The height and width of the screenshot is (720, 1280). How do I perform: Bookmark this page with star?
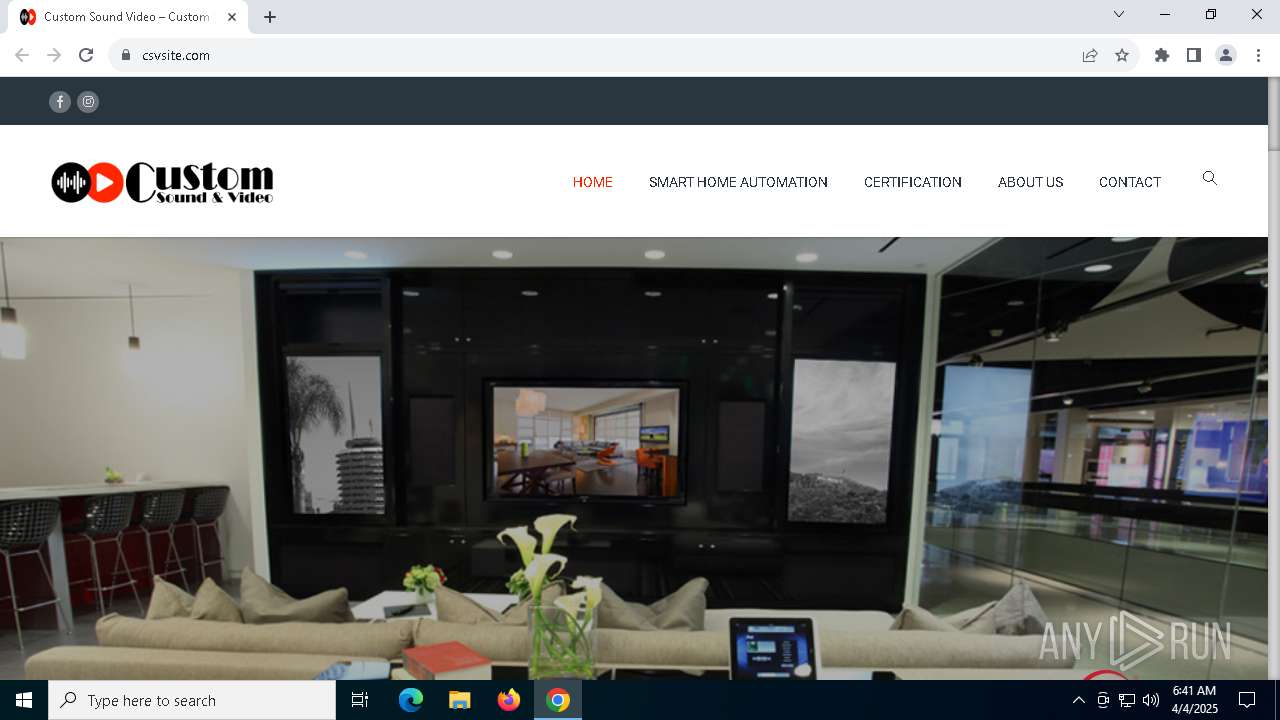point(1122,55)
